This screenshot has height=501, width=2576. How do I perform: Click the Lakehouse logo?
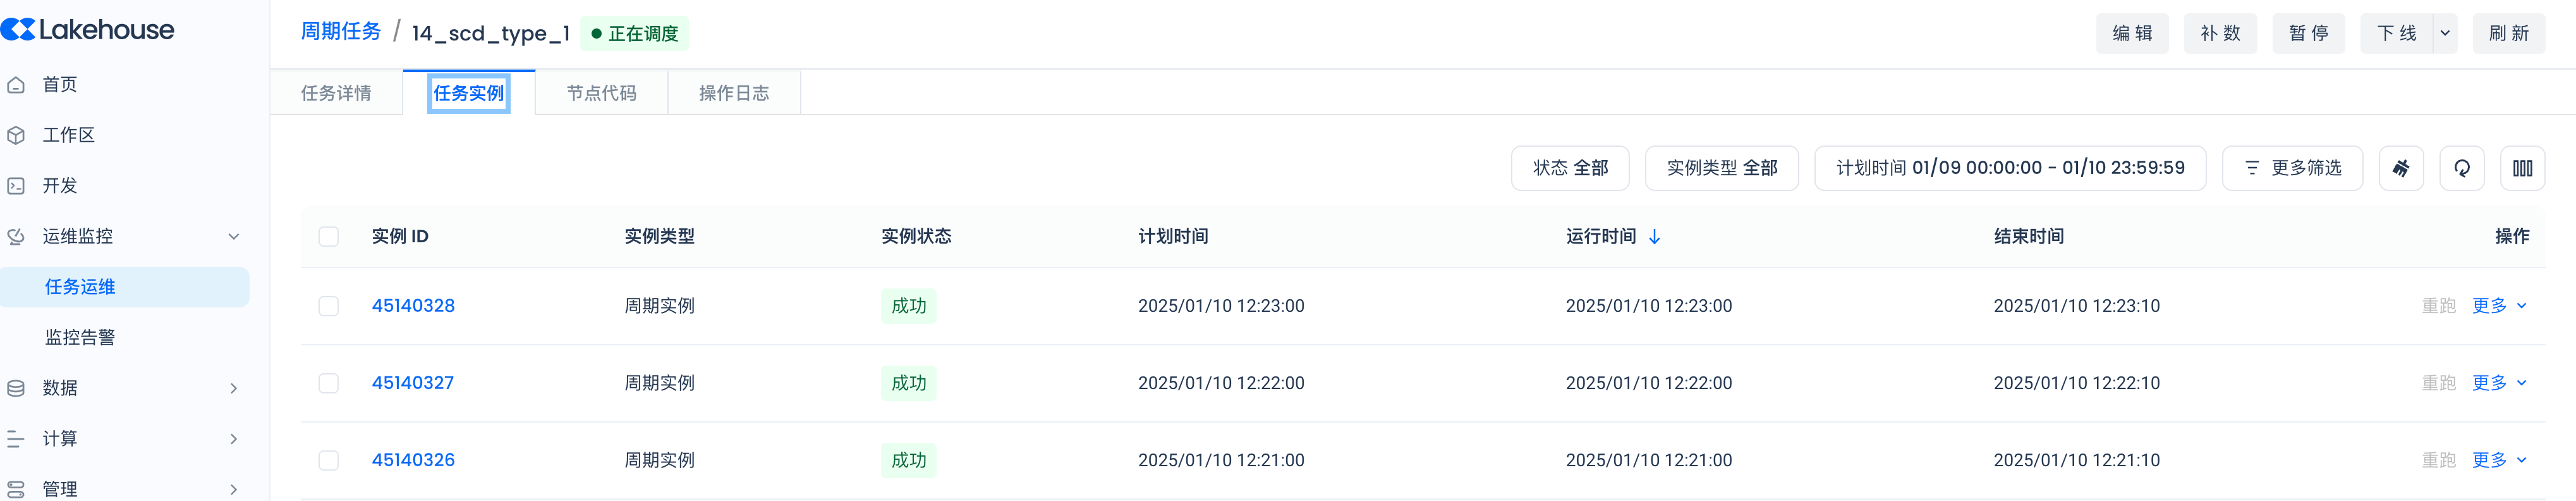(88, 30)
